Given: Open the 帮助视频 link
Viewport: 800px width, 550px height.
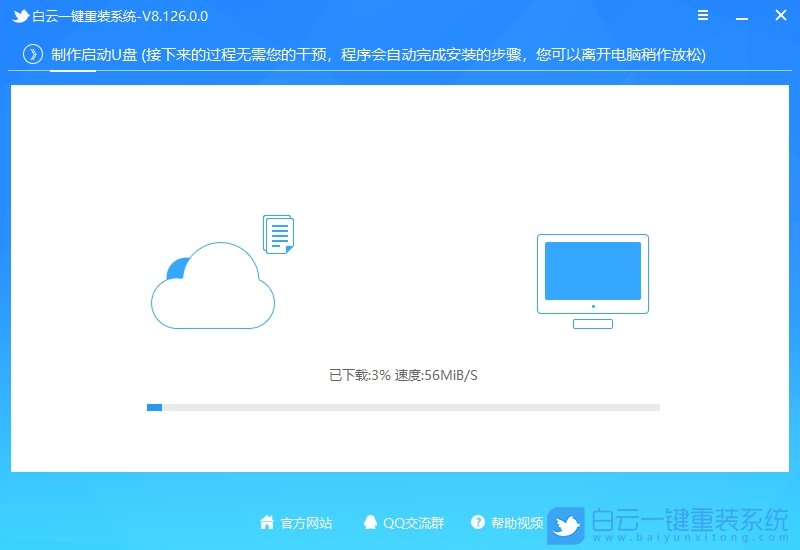Looking at the screenshot, I should 517,523.
